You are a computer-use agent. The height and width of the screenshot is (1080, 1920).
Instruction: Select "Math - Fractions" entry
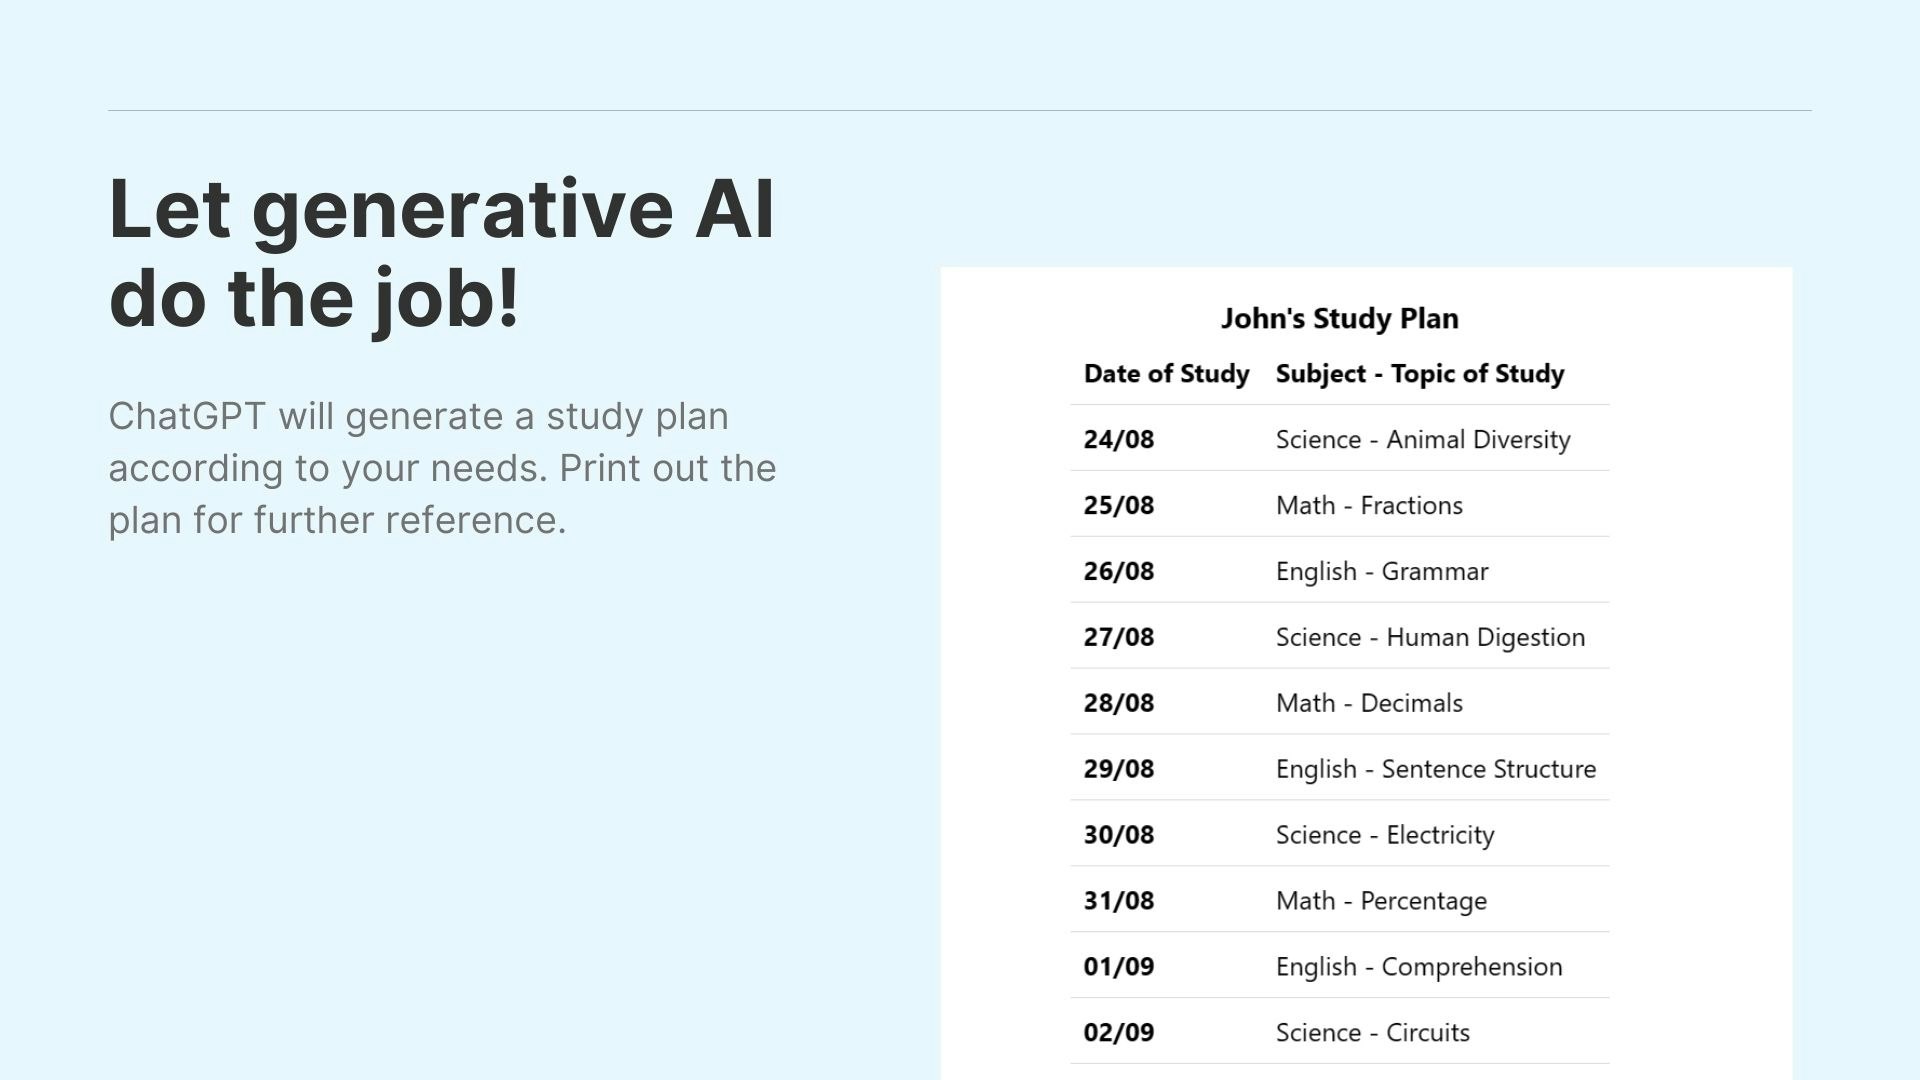(x=1369, y=506)
